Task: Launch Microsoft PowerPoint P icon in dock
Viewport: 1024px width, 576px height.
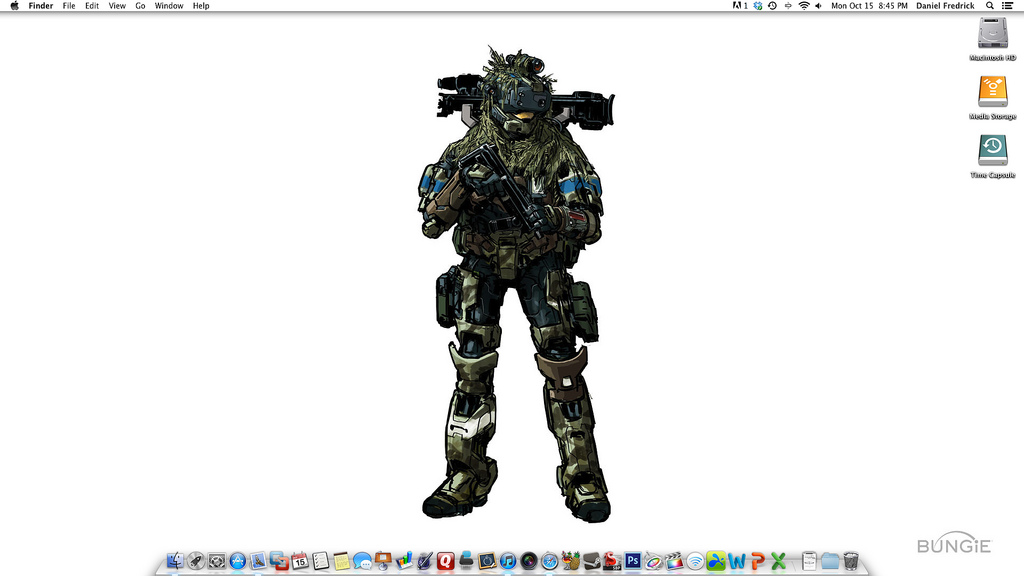Action: coord(758,560)
